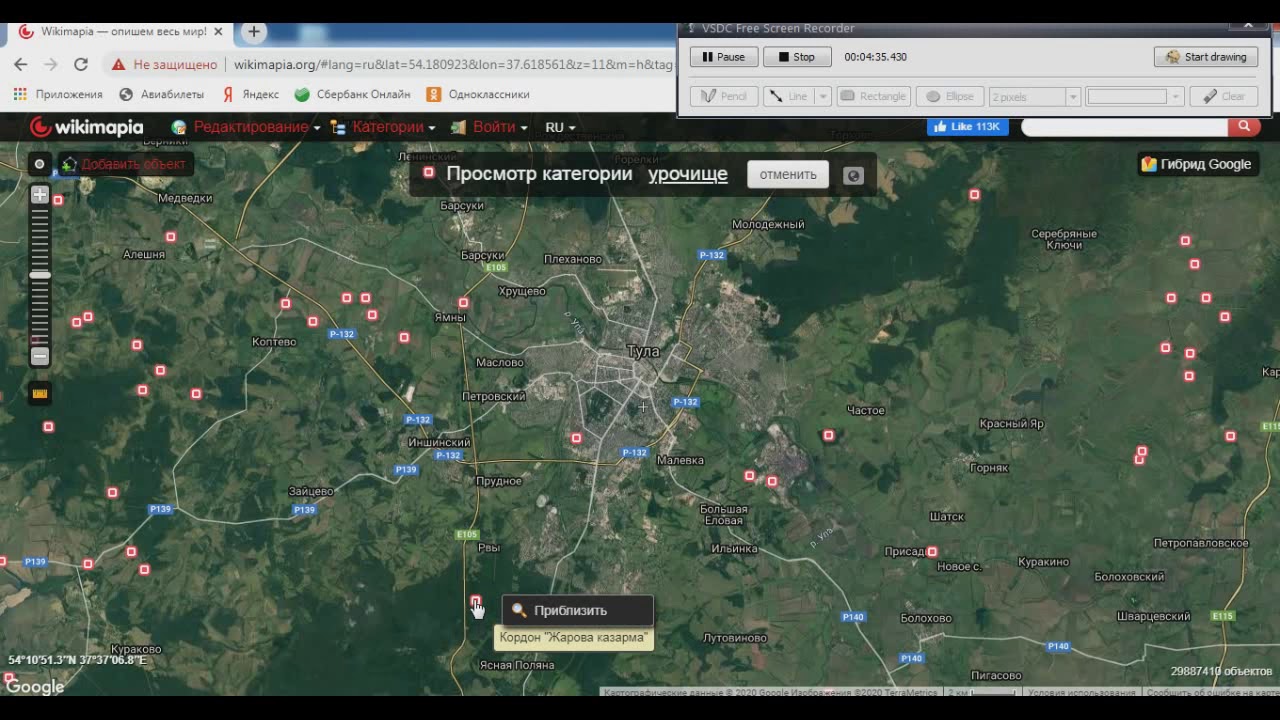
Task: Click the search magnifier button
Action: click(x=1243, y=126)
